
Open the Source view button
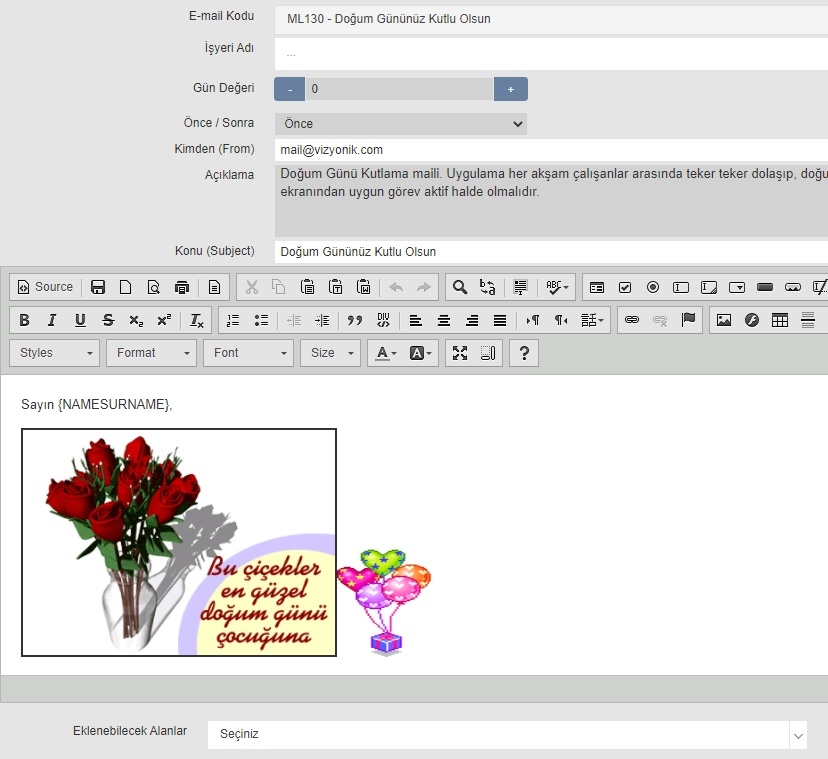coord(45,287)
